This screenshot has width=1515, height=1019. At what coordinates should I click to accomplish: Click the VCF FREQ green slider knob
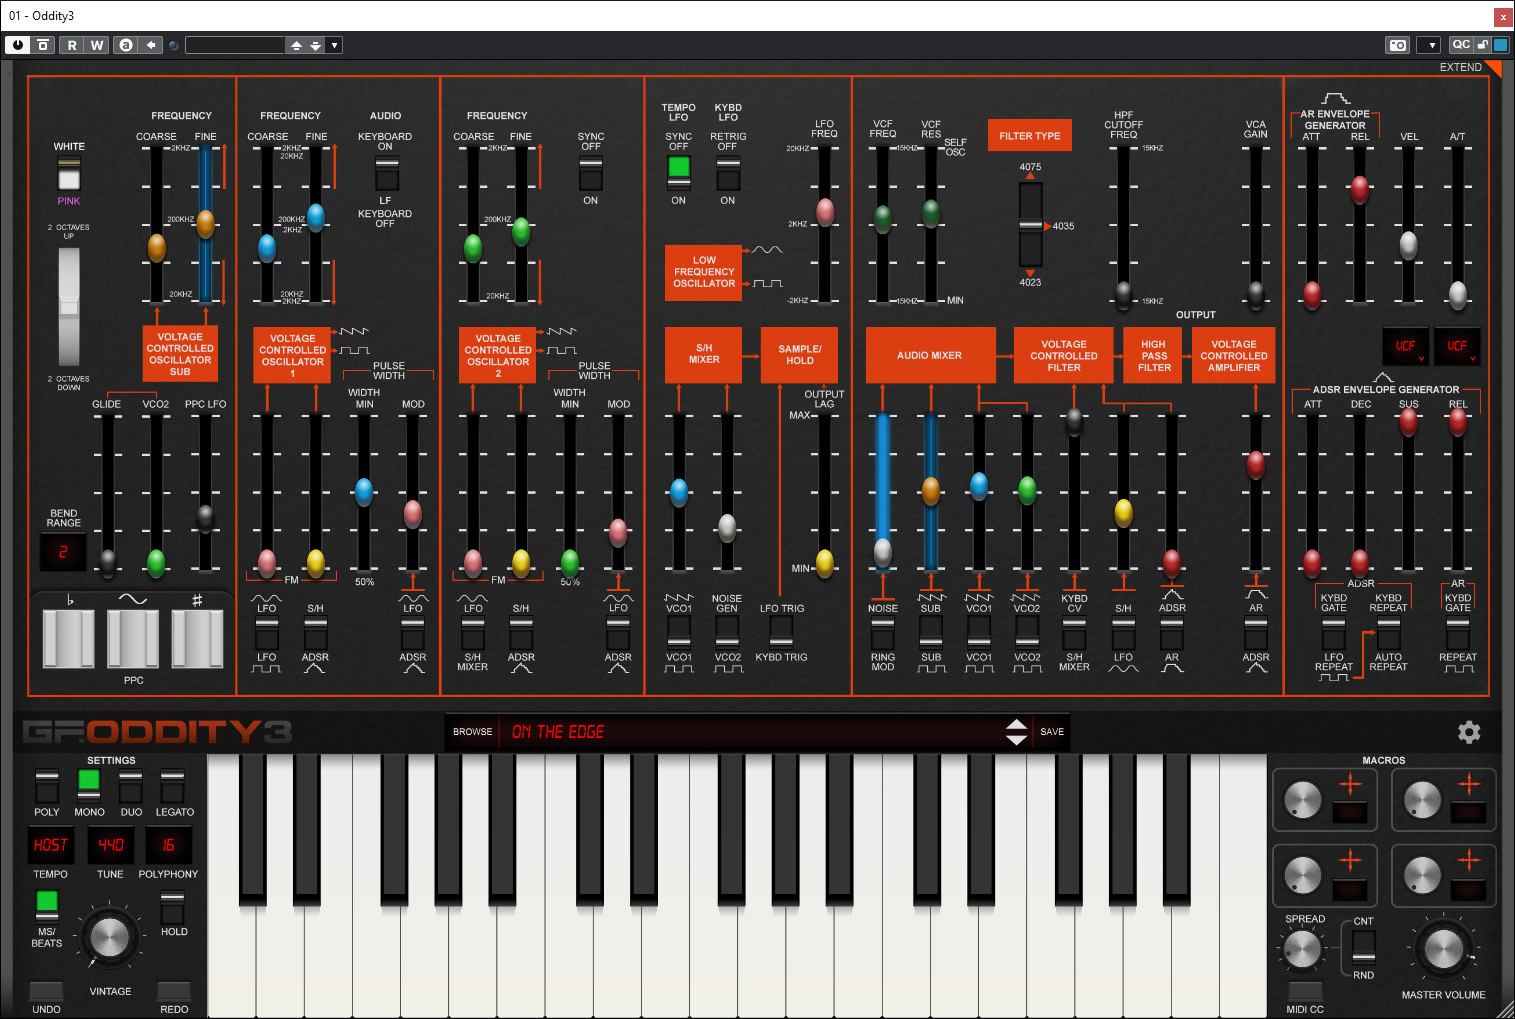click(x=882, y=217)
